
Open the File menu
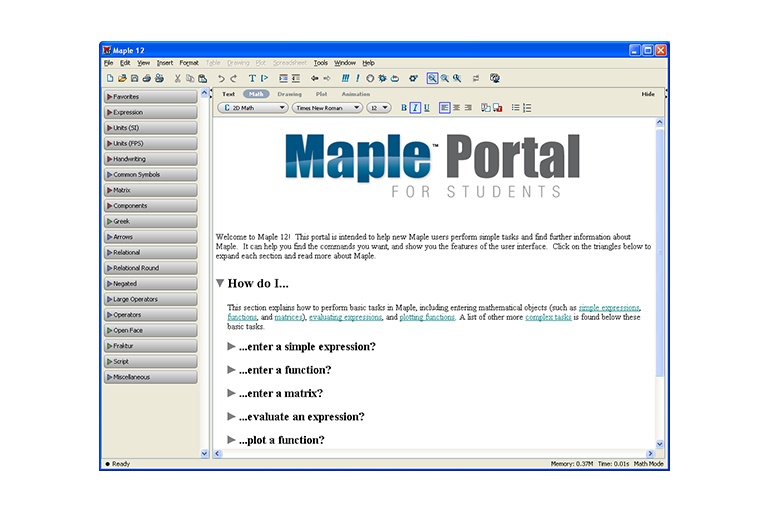click(109, 63)
